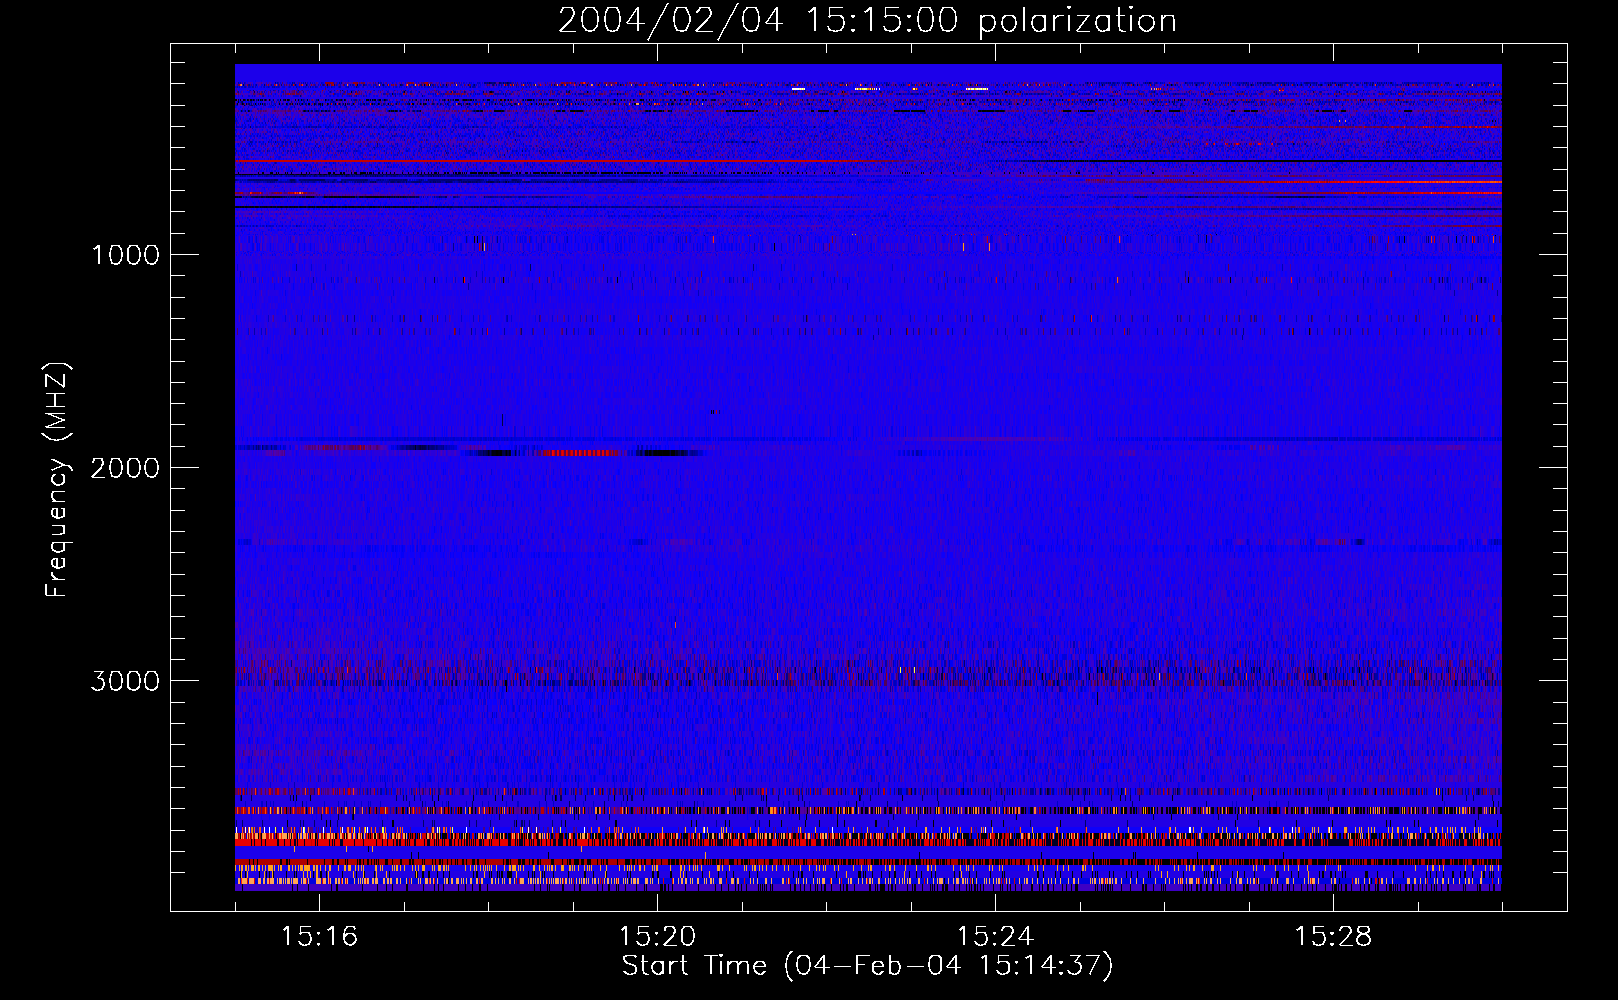Click the 'Frequency (MHZ)' y-axis label

pos(58,480)
